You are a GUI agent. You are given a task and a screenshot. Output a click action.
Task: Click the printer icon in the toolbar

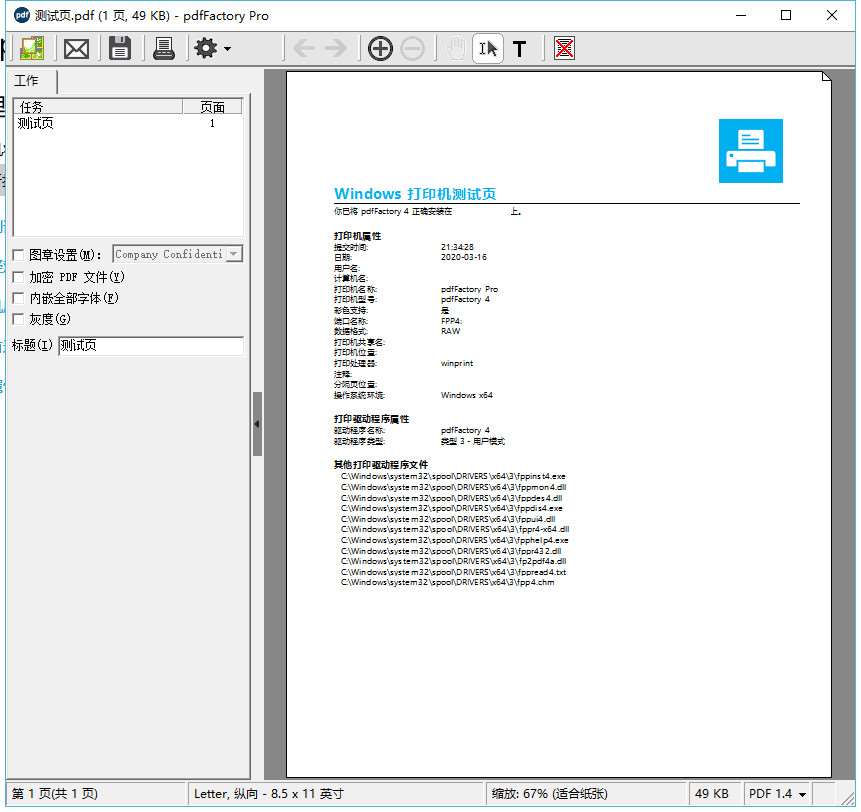pyautogui.click(x=164, y=48)
